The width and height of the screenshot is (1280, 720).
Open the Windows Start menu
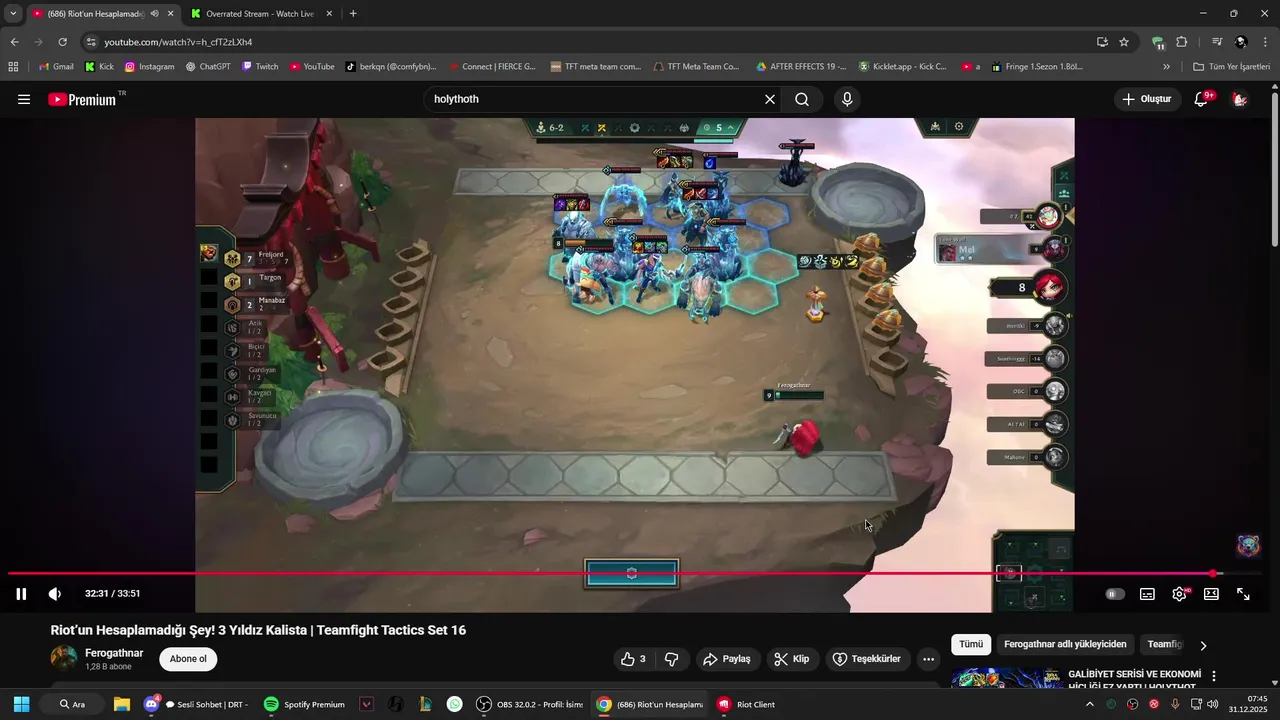[x=21, y=704]
